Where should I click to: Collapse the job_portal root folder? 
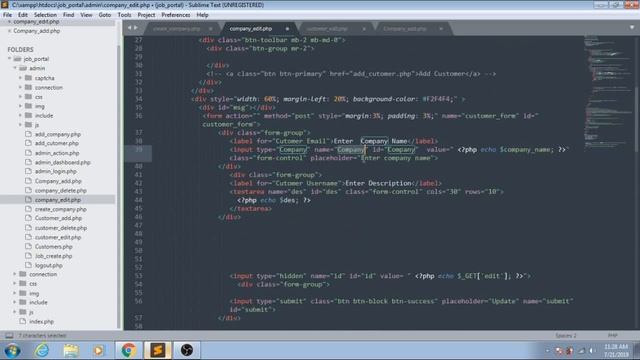pyautogui.click(x=9, y=59)
